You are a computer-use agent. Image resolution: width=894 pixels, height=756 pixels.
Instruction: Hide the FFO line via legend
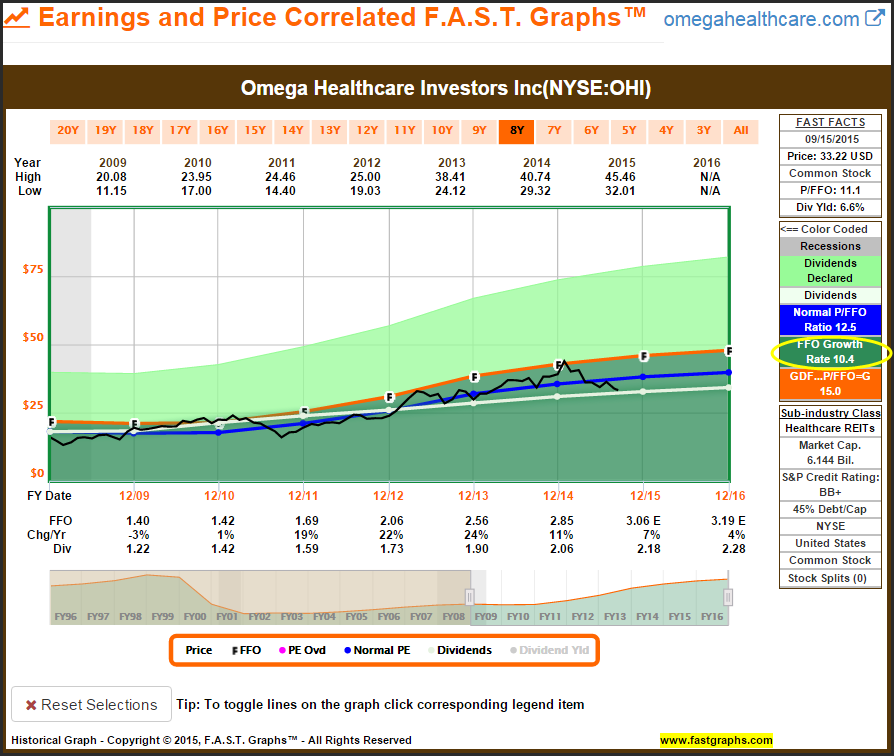tap(246, 650)
